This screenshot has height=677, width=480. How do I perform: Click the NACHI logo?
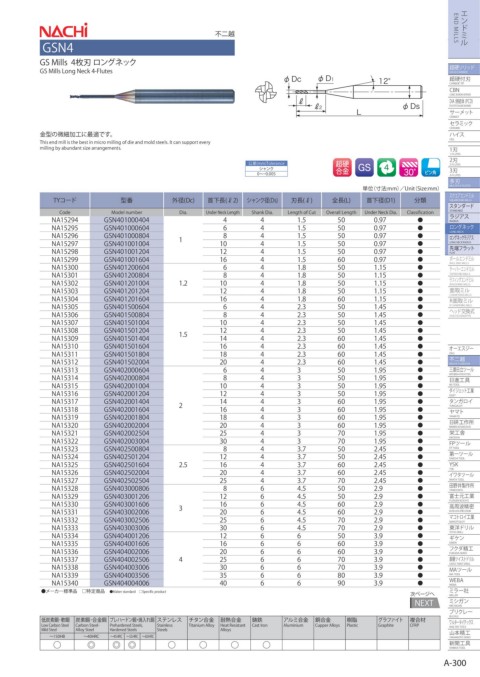63,31
